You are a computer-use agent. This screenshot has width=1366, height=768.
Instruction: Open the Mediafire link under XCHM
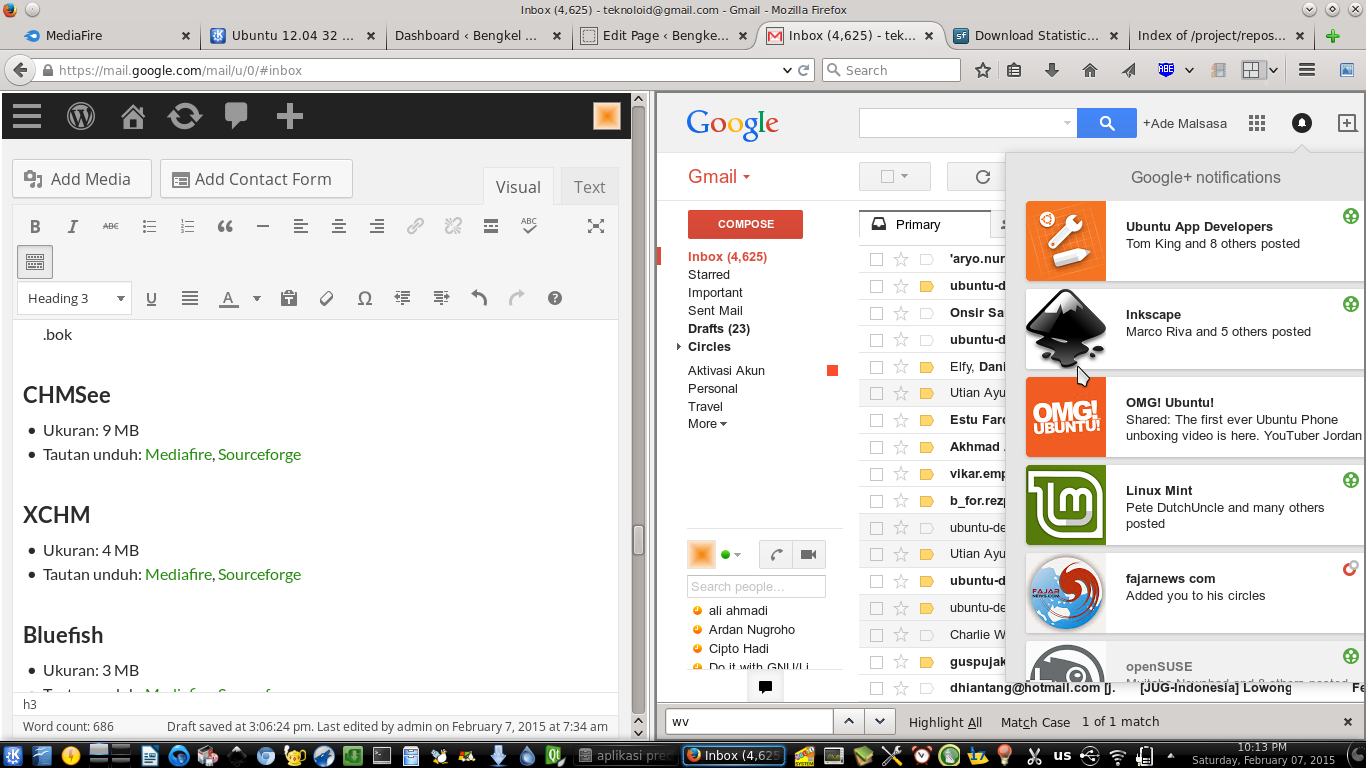click(x=178, y=575)
